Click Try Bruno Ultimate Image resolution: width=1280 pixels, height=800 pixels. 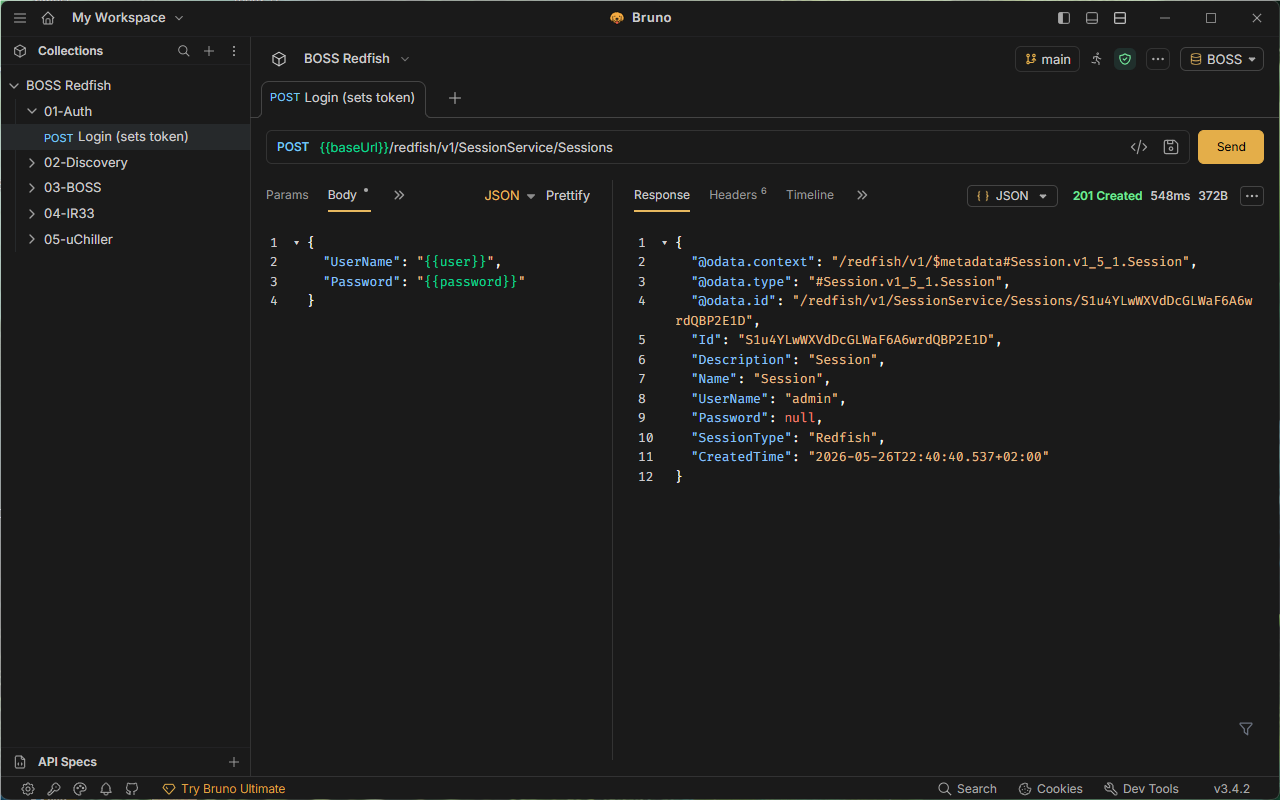click(224, 789)
